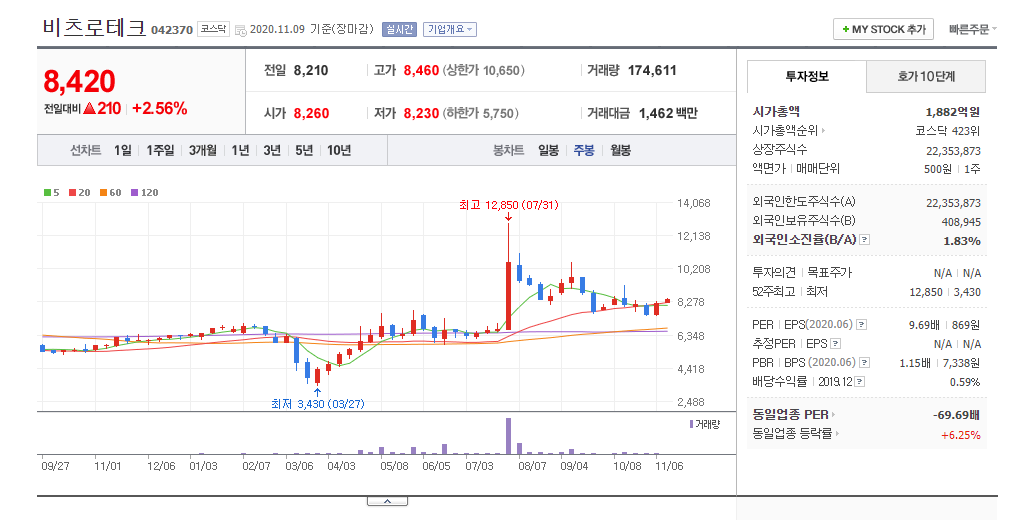The height and width of the screenshot is (520, 1035).
Task: Expand the 기업개요 dropdown
Action: point(450,30)
